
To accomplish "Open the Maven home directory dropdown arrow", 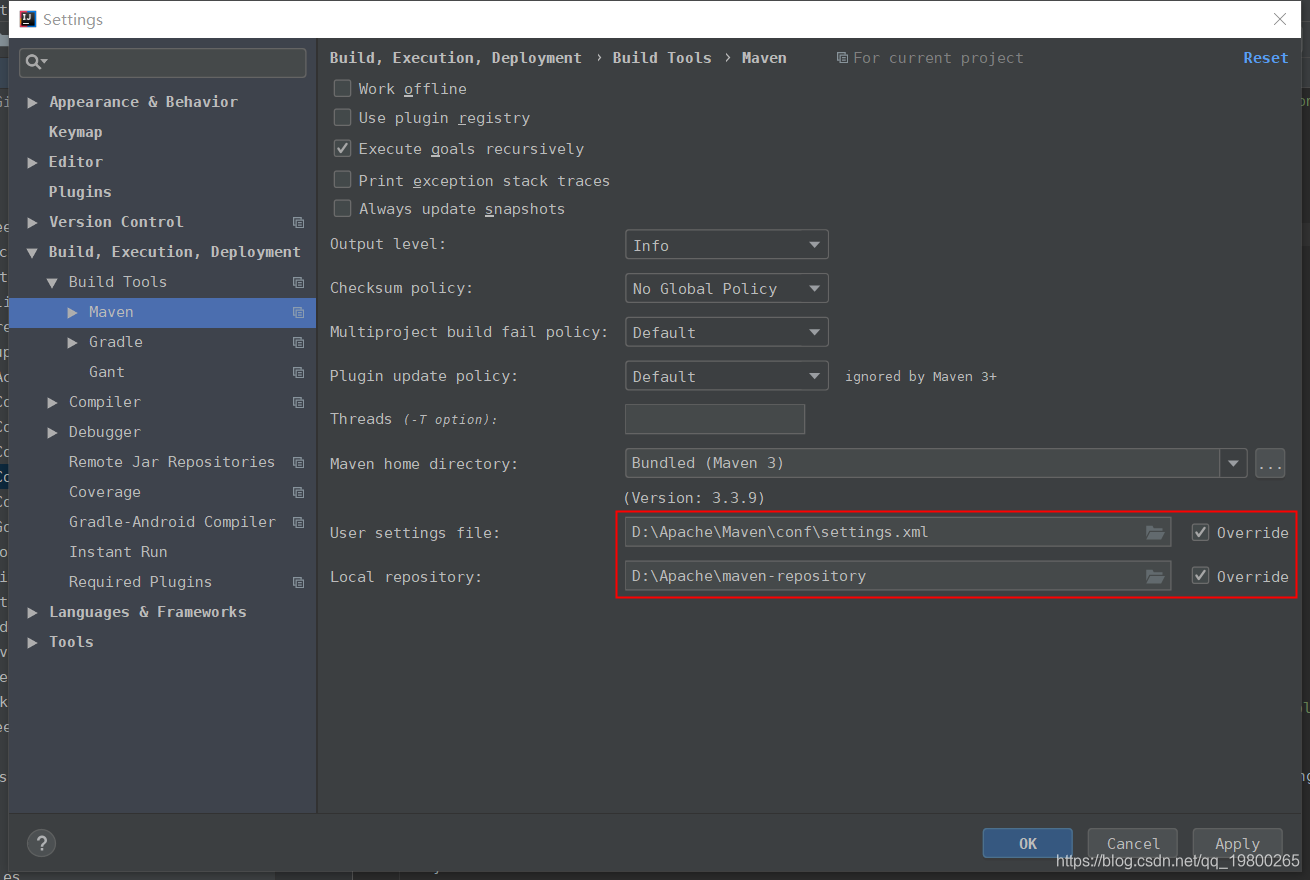I will [x=1233, y=463].
